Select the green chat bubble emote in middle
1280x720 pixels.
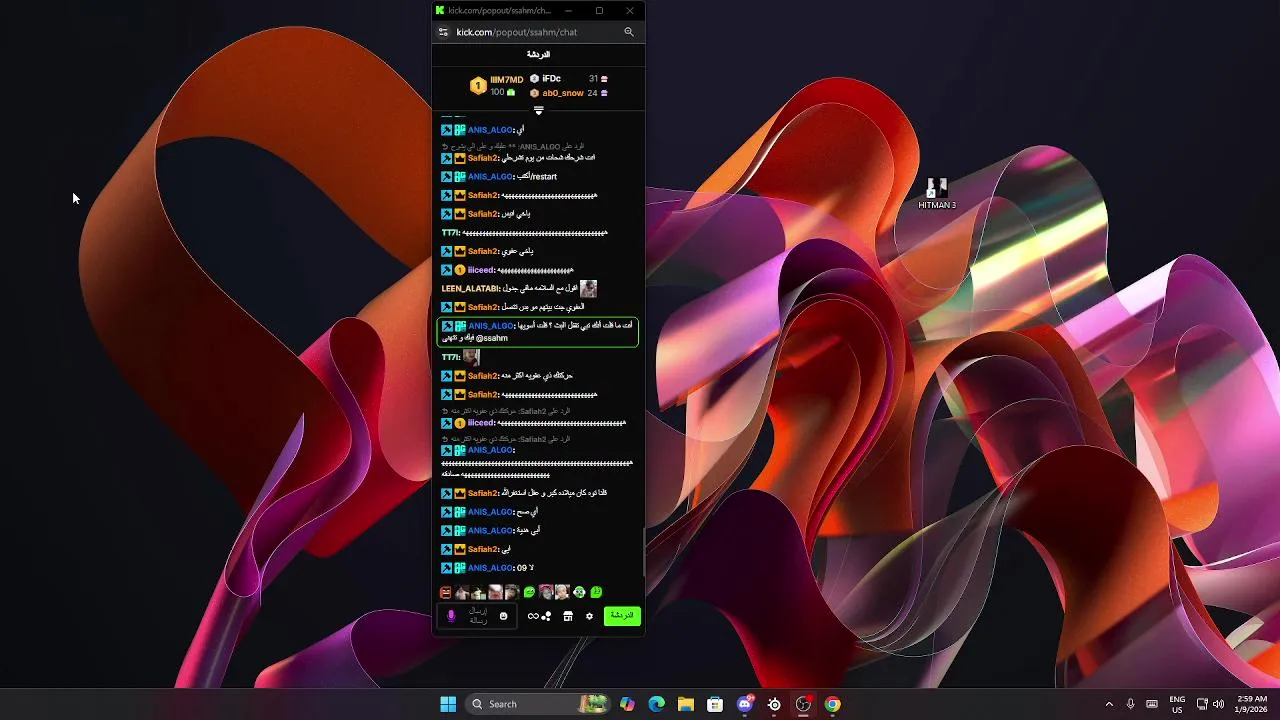pyautogui.click(x=529, y=592)
